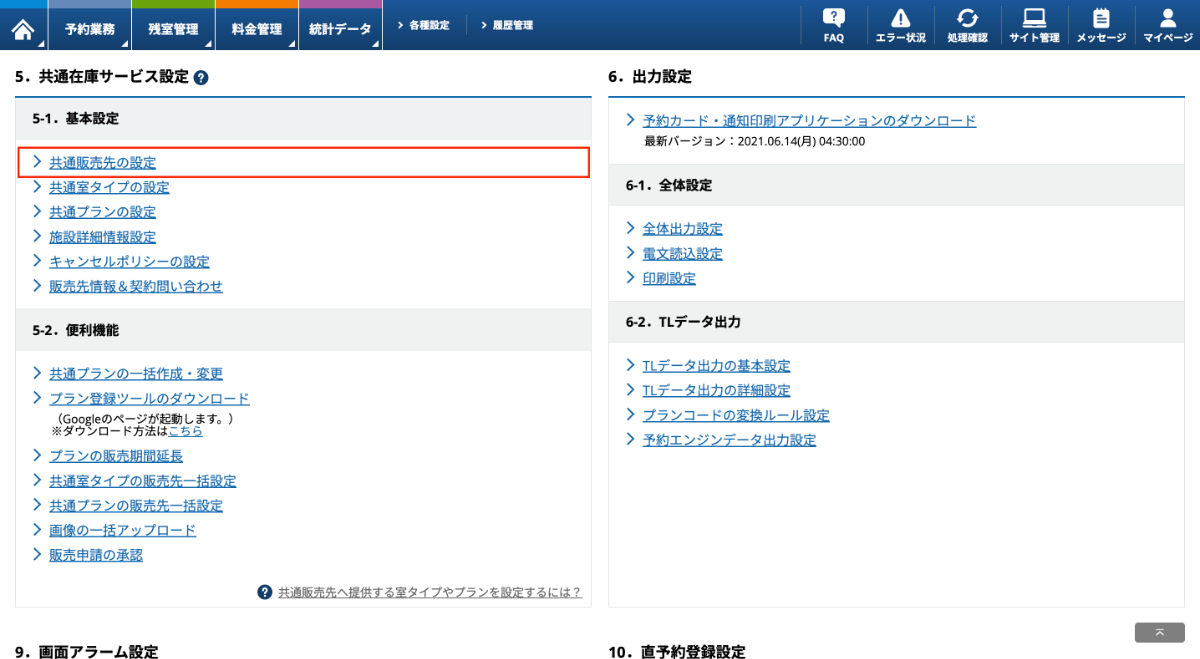Open the 予約業務 menu
Image resolution: width=1200 pixels, height=659 pixels.
click(x=89, y=26)
